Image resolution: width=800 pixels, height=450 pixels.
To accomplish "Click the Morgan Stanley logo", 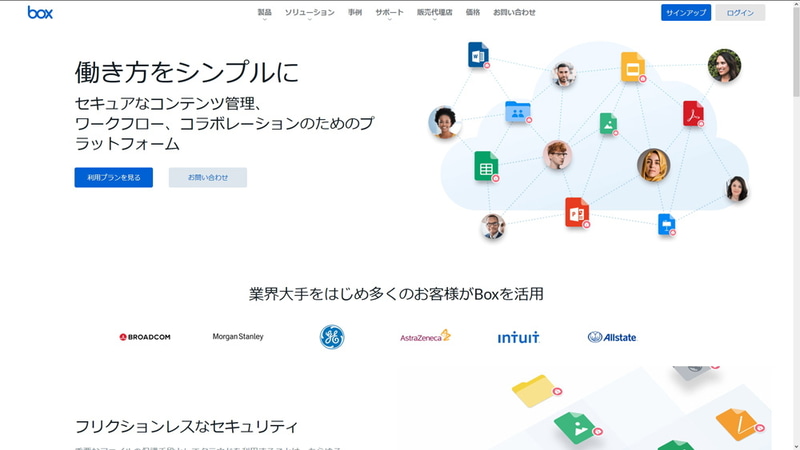I will tap(238, 337).
